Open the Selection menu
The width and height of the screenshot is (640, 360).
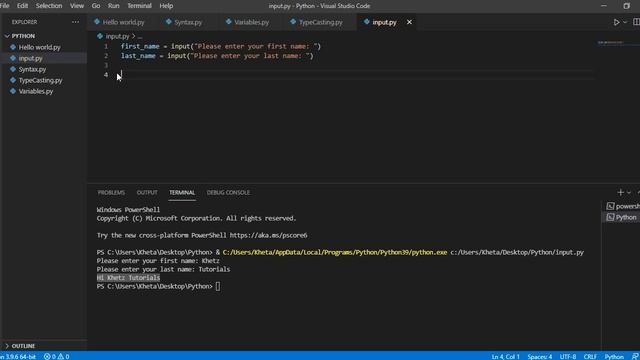tap(49, 6)
